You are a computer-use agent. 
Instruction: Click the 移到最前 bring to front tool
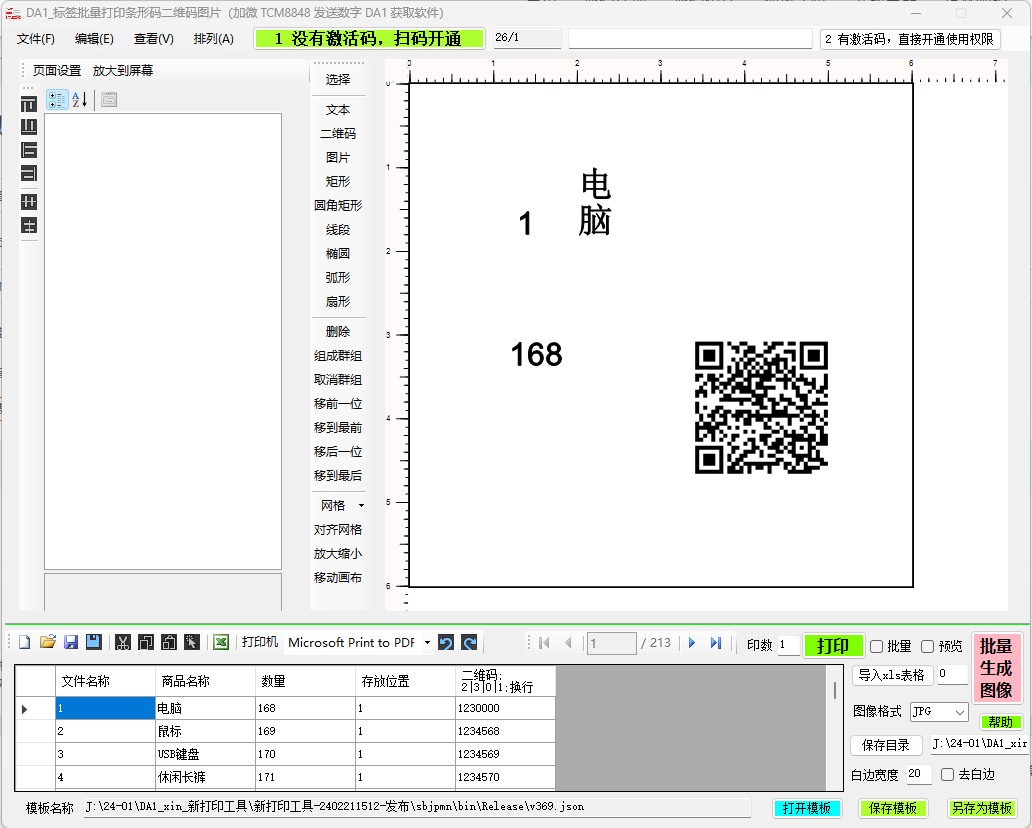[338, 428]
